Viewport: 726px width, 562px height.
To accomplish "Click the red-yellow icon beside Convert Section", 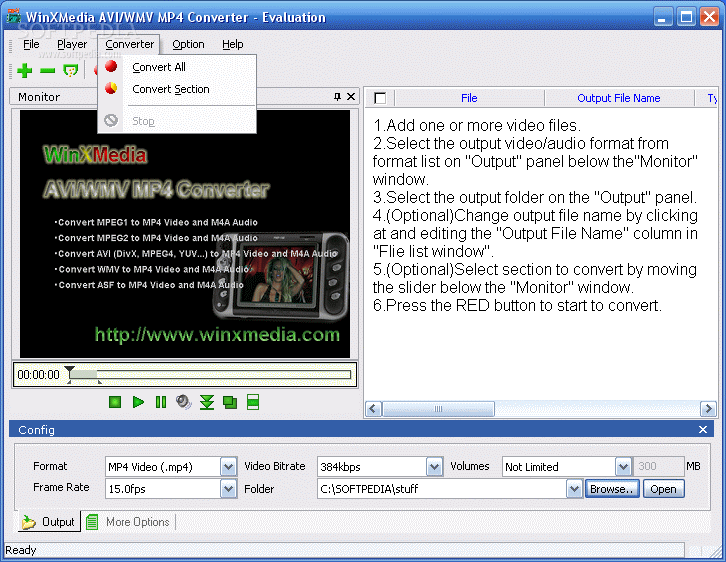I will click(111, 88).
